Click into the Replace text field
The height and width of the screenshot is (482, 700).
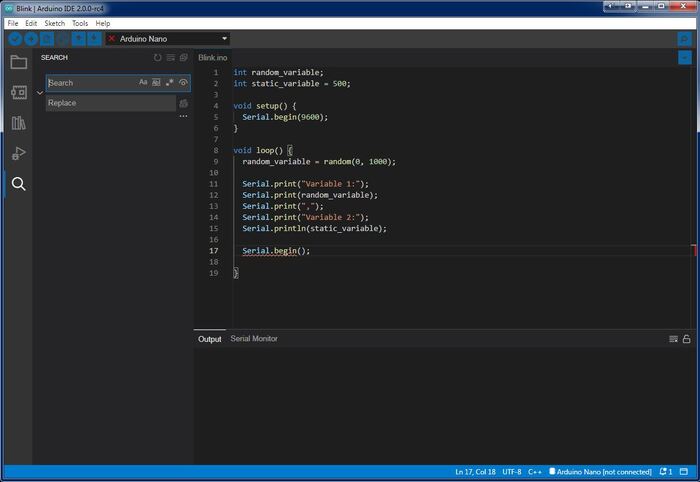110,103
